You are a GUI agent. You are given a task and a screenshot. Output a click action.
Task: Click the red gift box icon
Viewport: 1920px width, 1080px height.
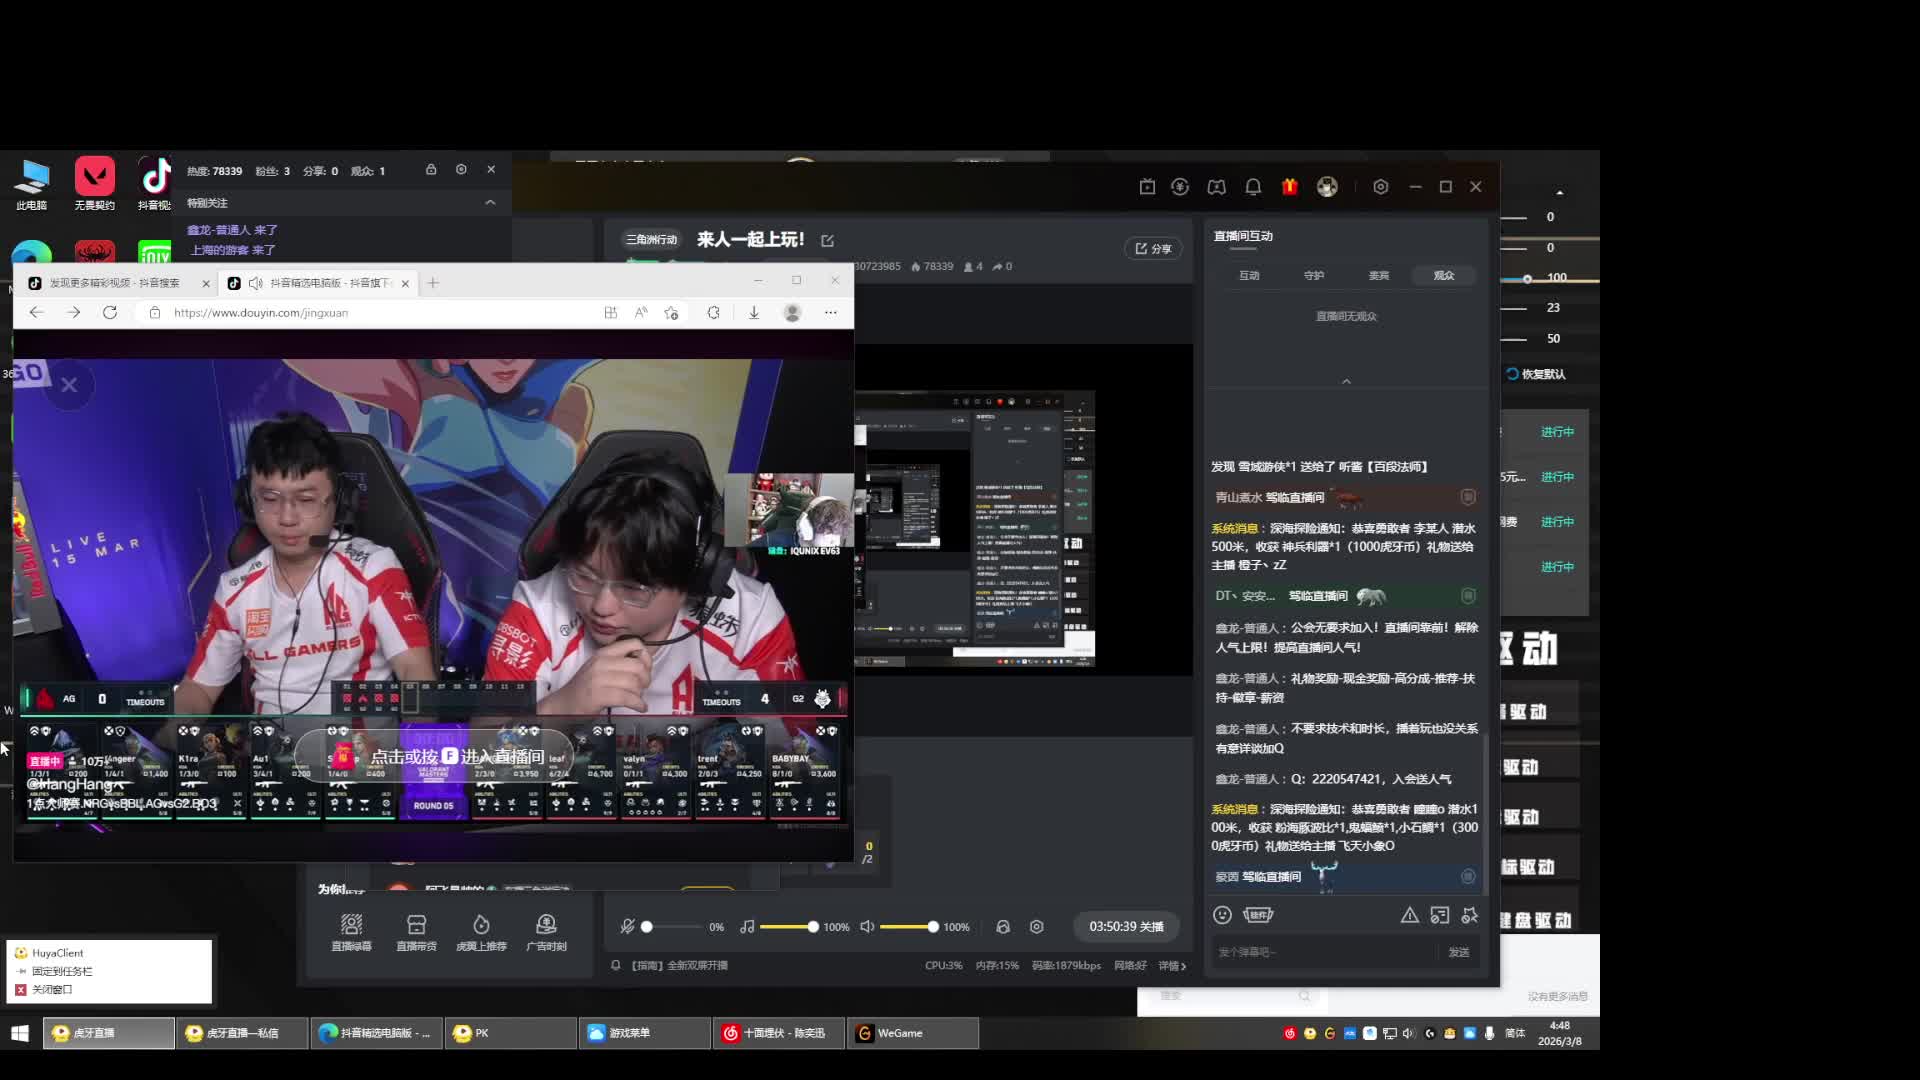tap(1289, 187)
